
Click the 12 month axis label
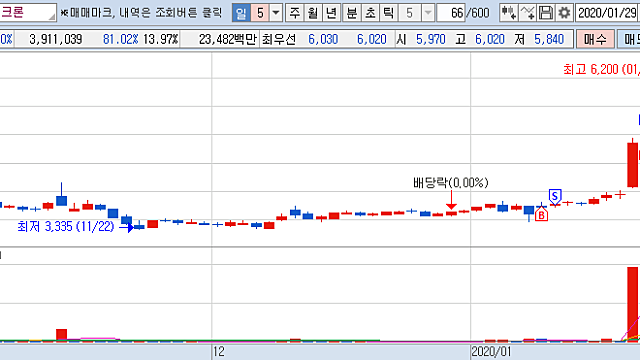pos(219,351)
